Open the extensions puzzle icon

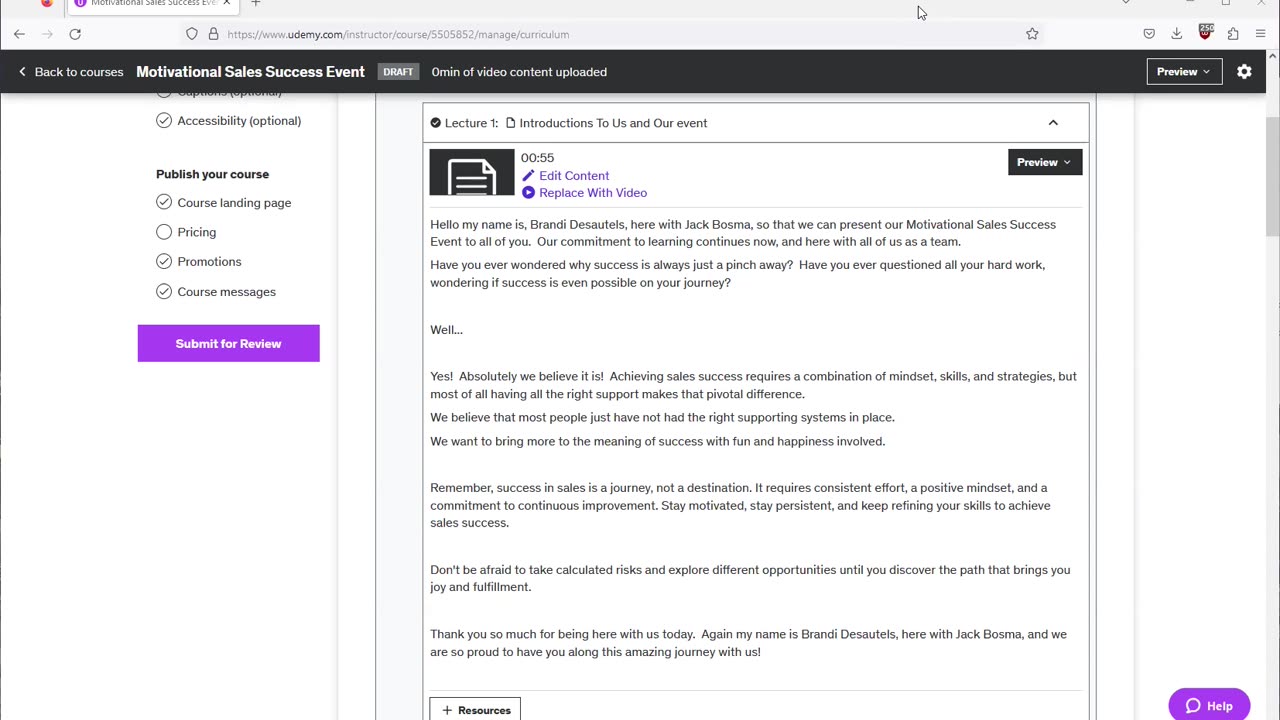[x=1233, y=34]
